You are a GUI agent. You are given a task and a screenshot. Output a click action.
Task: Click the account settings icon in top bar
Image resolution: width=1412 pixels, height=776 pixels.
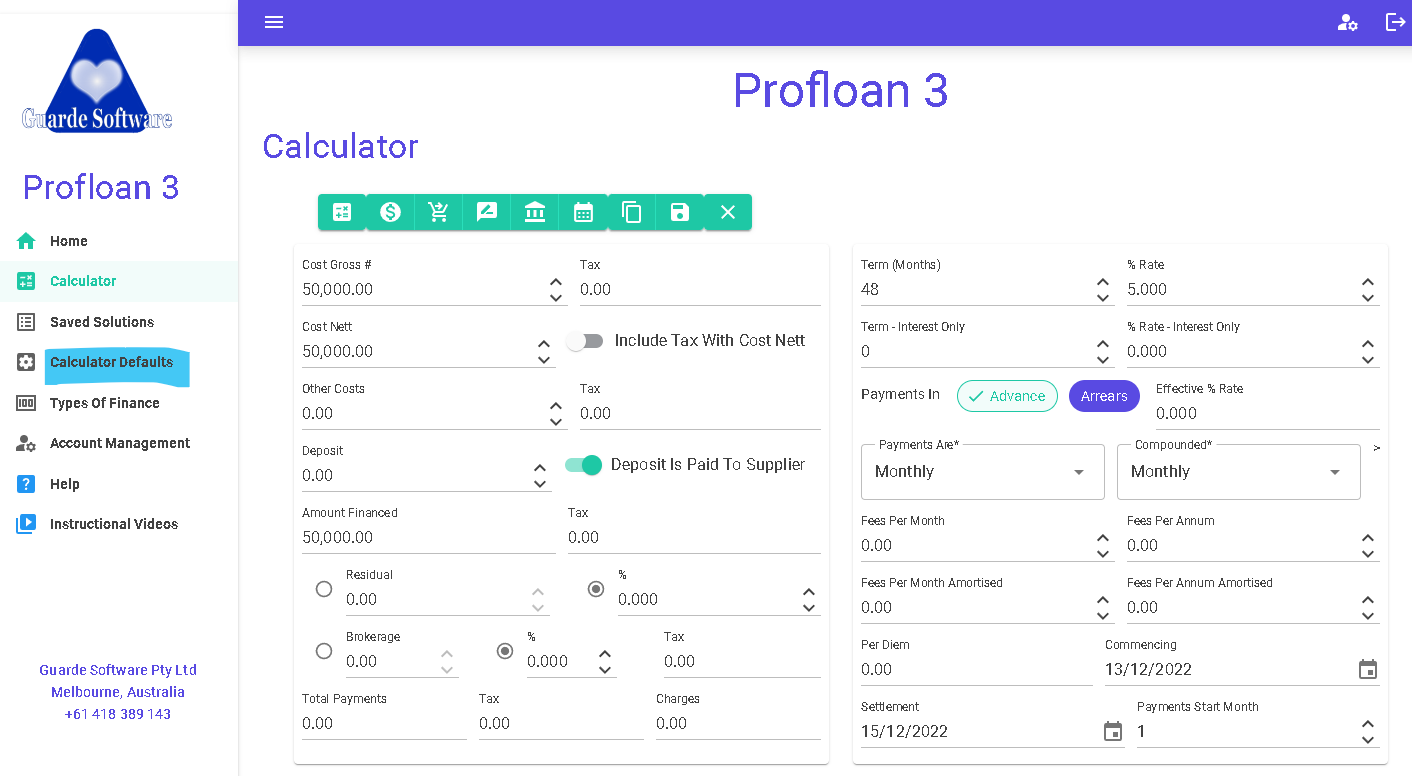(x=1348, y=22)
